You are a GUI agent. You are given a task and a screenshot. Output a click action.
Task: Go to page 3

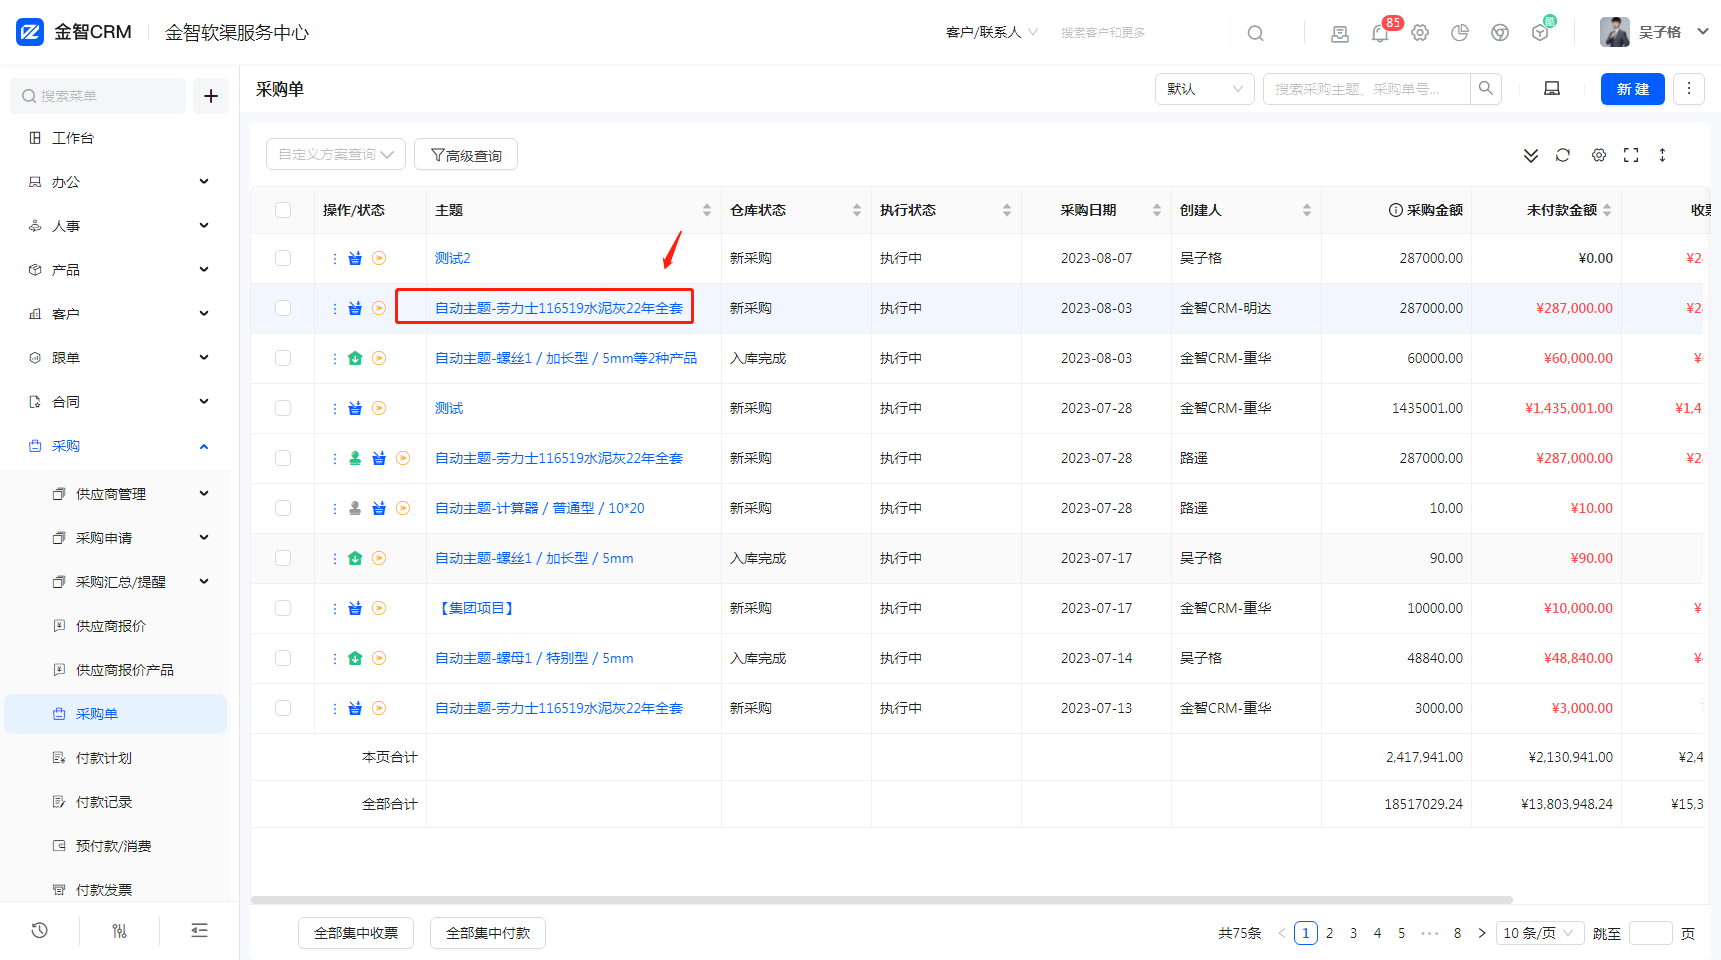(1354, 933)
